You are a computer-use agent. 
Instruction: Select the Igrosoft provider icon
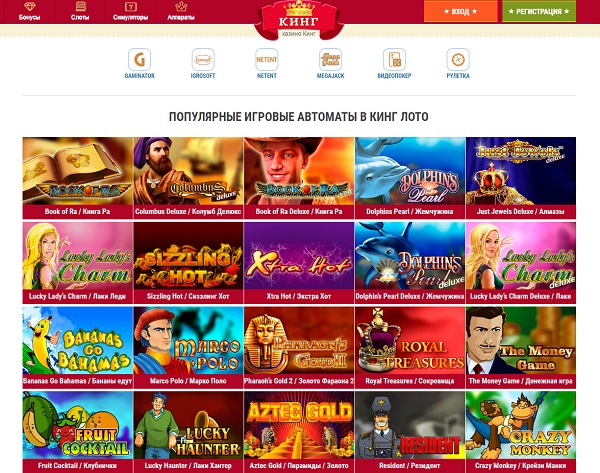[203, 59]
